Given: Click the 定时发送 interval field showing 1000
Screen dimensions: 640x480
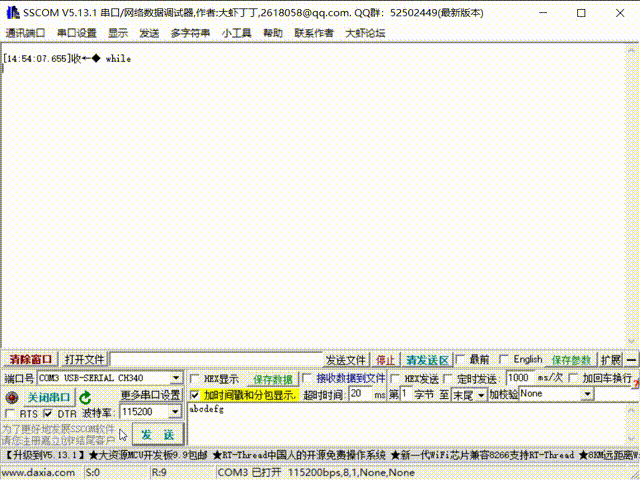Looking at the screenshot, I should point(520,378).
